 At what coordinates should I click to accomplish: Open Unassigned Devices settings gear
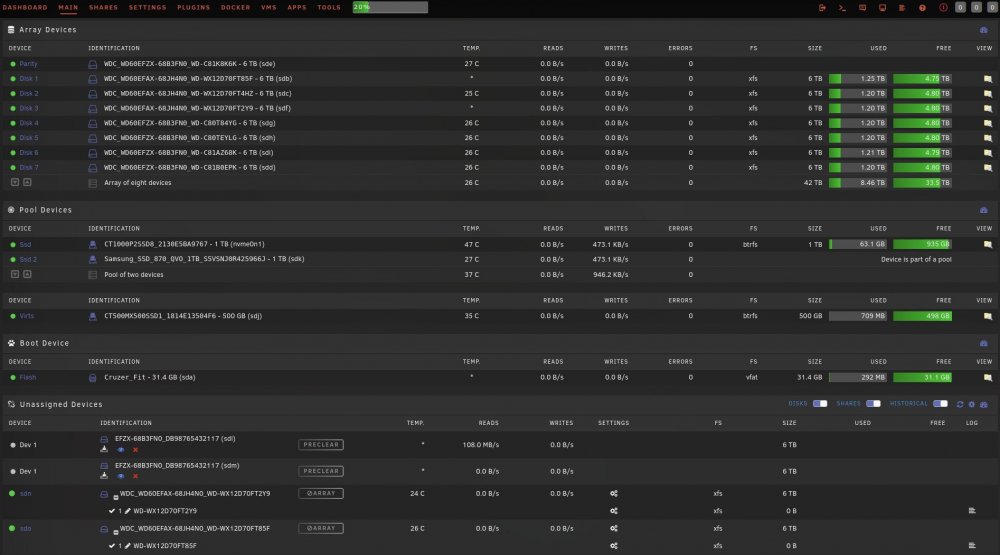[972, 404]
